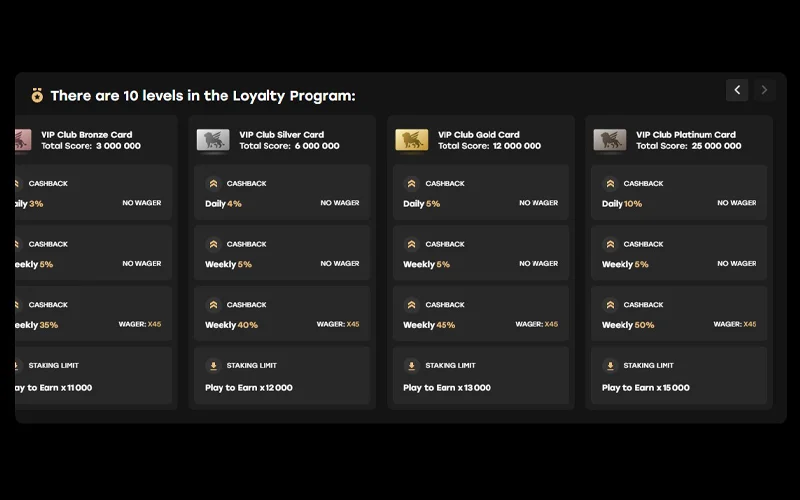Screen dimensions: 800x500
Task: Click the next arrow in the carousel
Action: coord(764,90)
